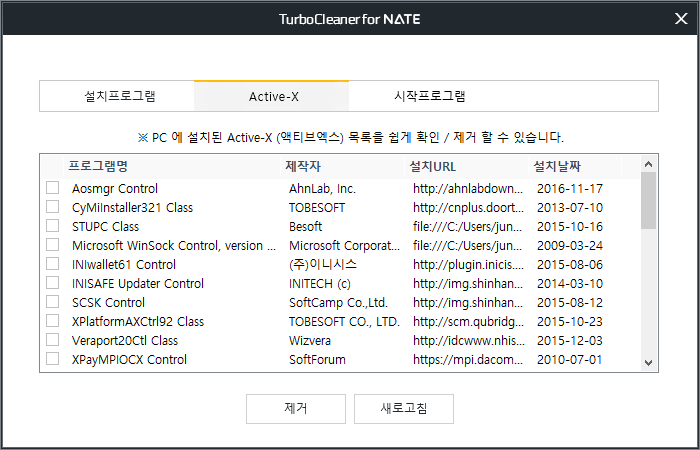Click the Microsoft Corporat... publisher cell
Image resolution: width=700 pixels, height=450 pixels.
coord(344,246)
